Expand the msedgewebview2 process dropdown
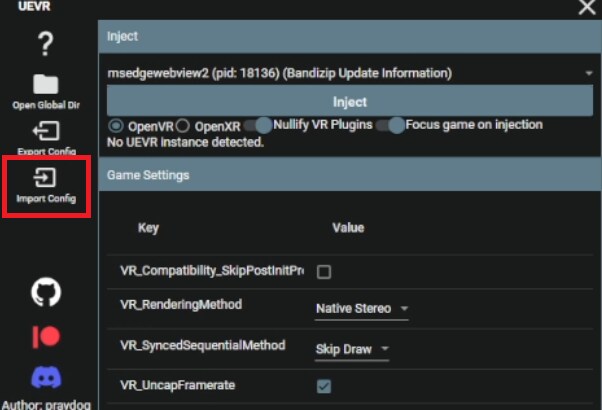Screen dimensions: 602x410 [588, 74]
